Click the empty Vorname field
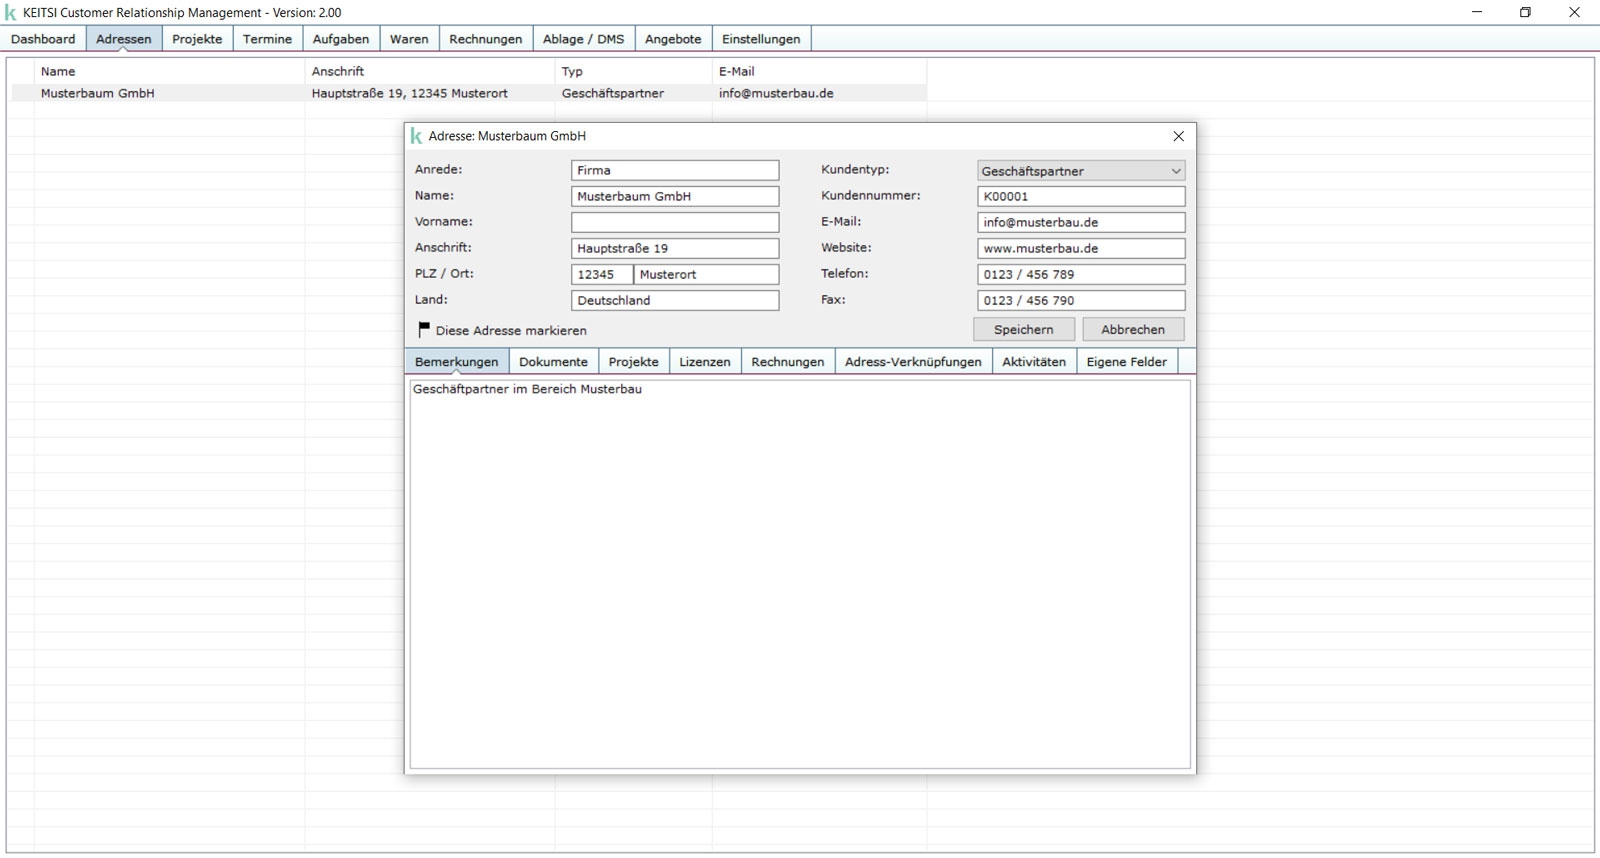 (675, 222)
